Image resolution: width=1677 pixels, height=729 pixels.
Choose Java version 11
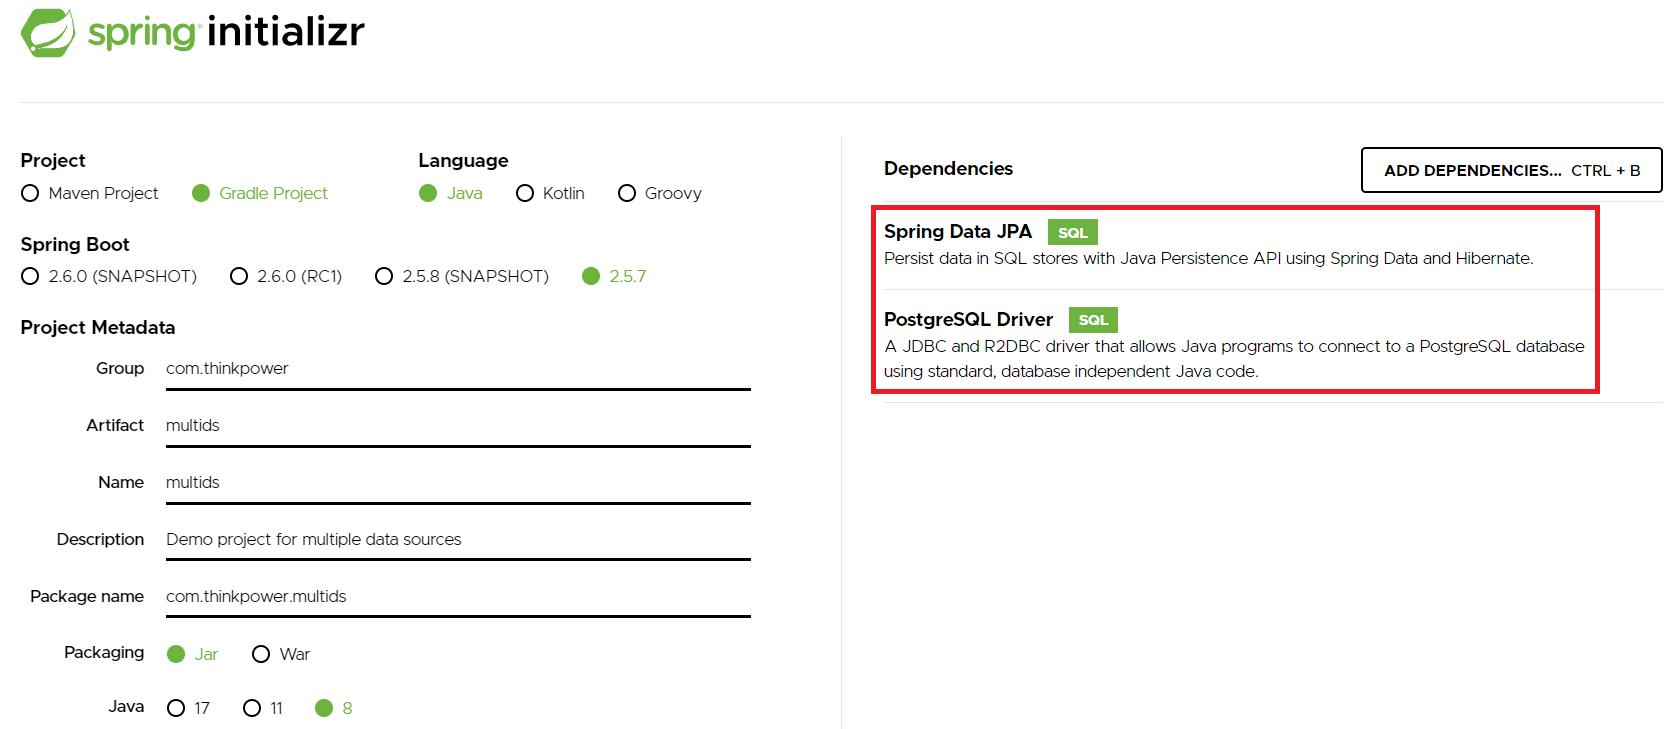(252, 708)
